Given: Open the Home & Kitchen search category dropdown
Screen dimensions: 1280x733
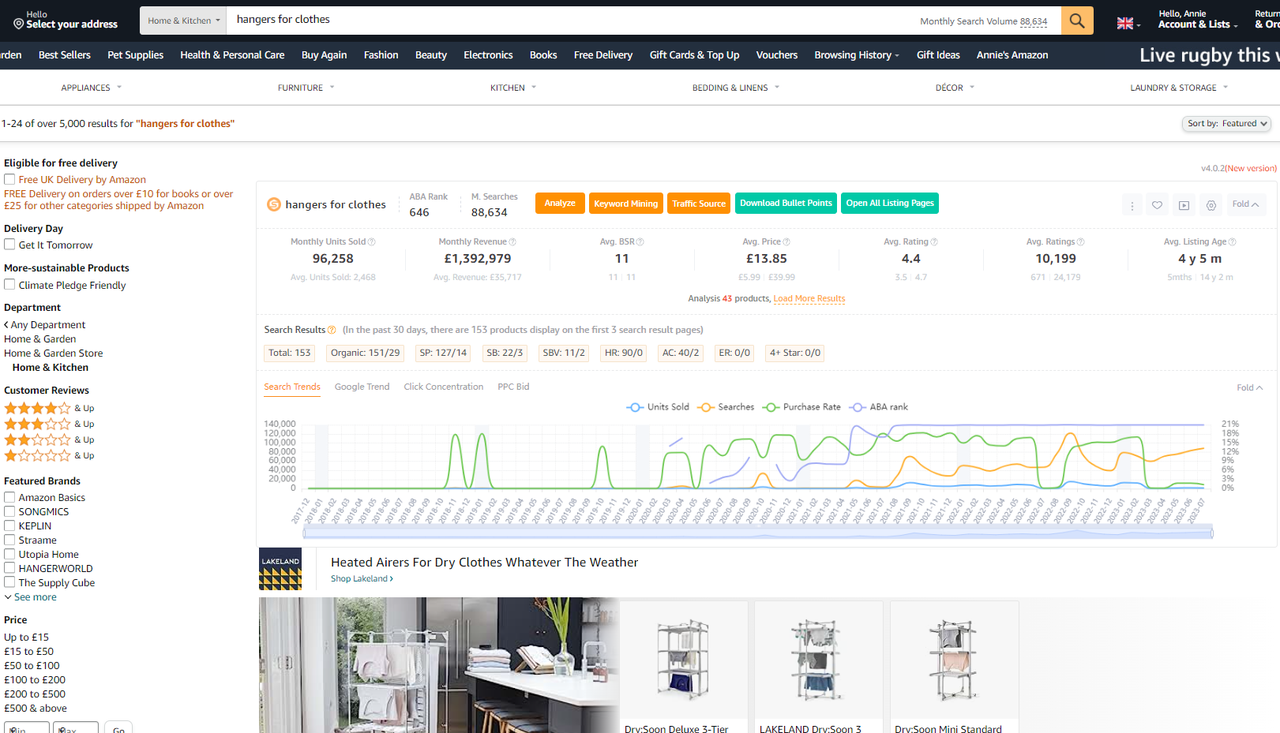Looking at the screenshot, I should pyautogui.click(x=184, y=20).
